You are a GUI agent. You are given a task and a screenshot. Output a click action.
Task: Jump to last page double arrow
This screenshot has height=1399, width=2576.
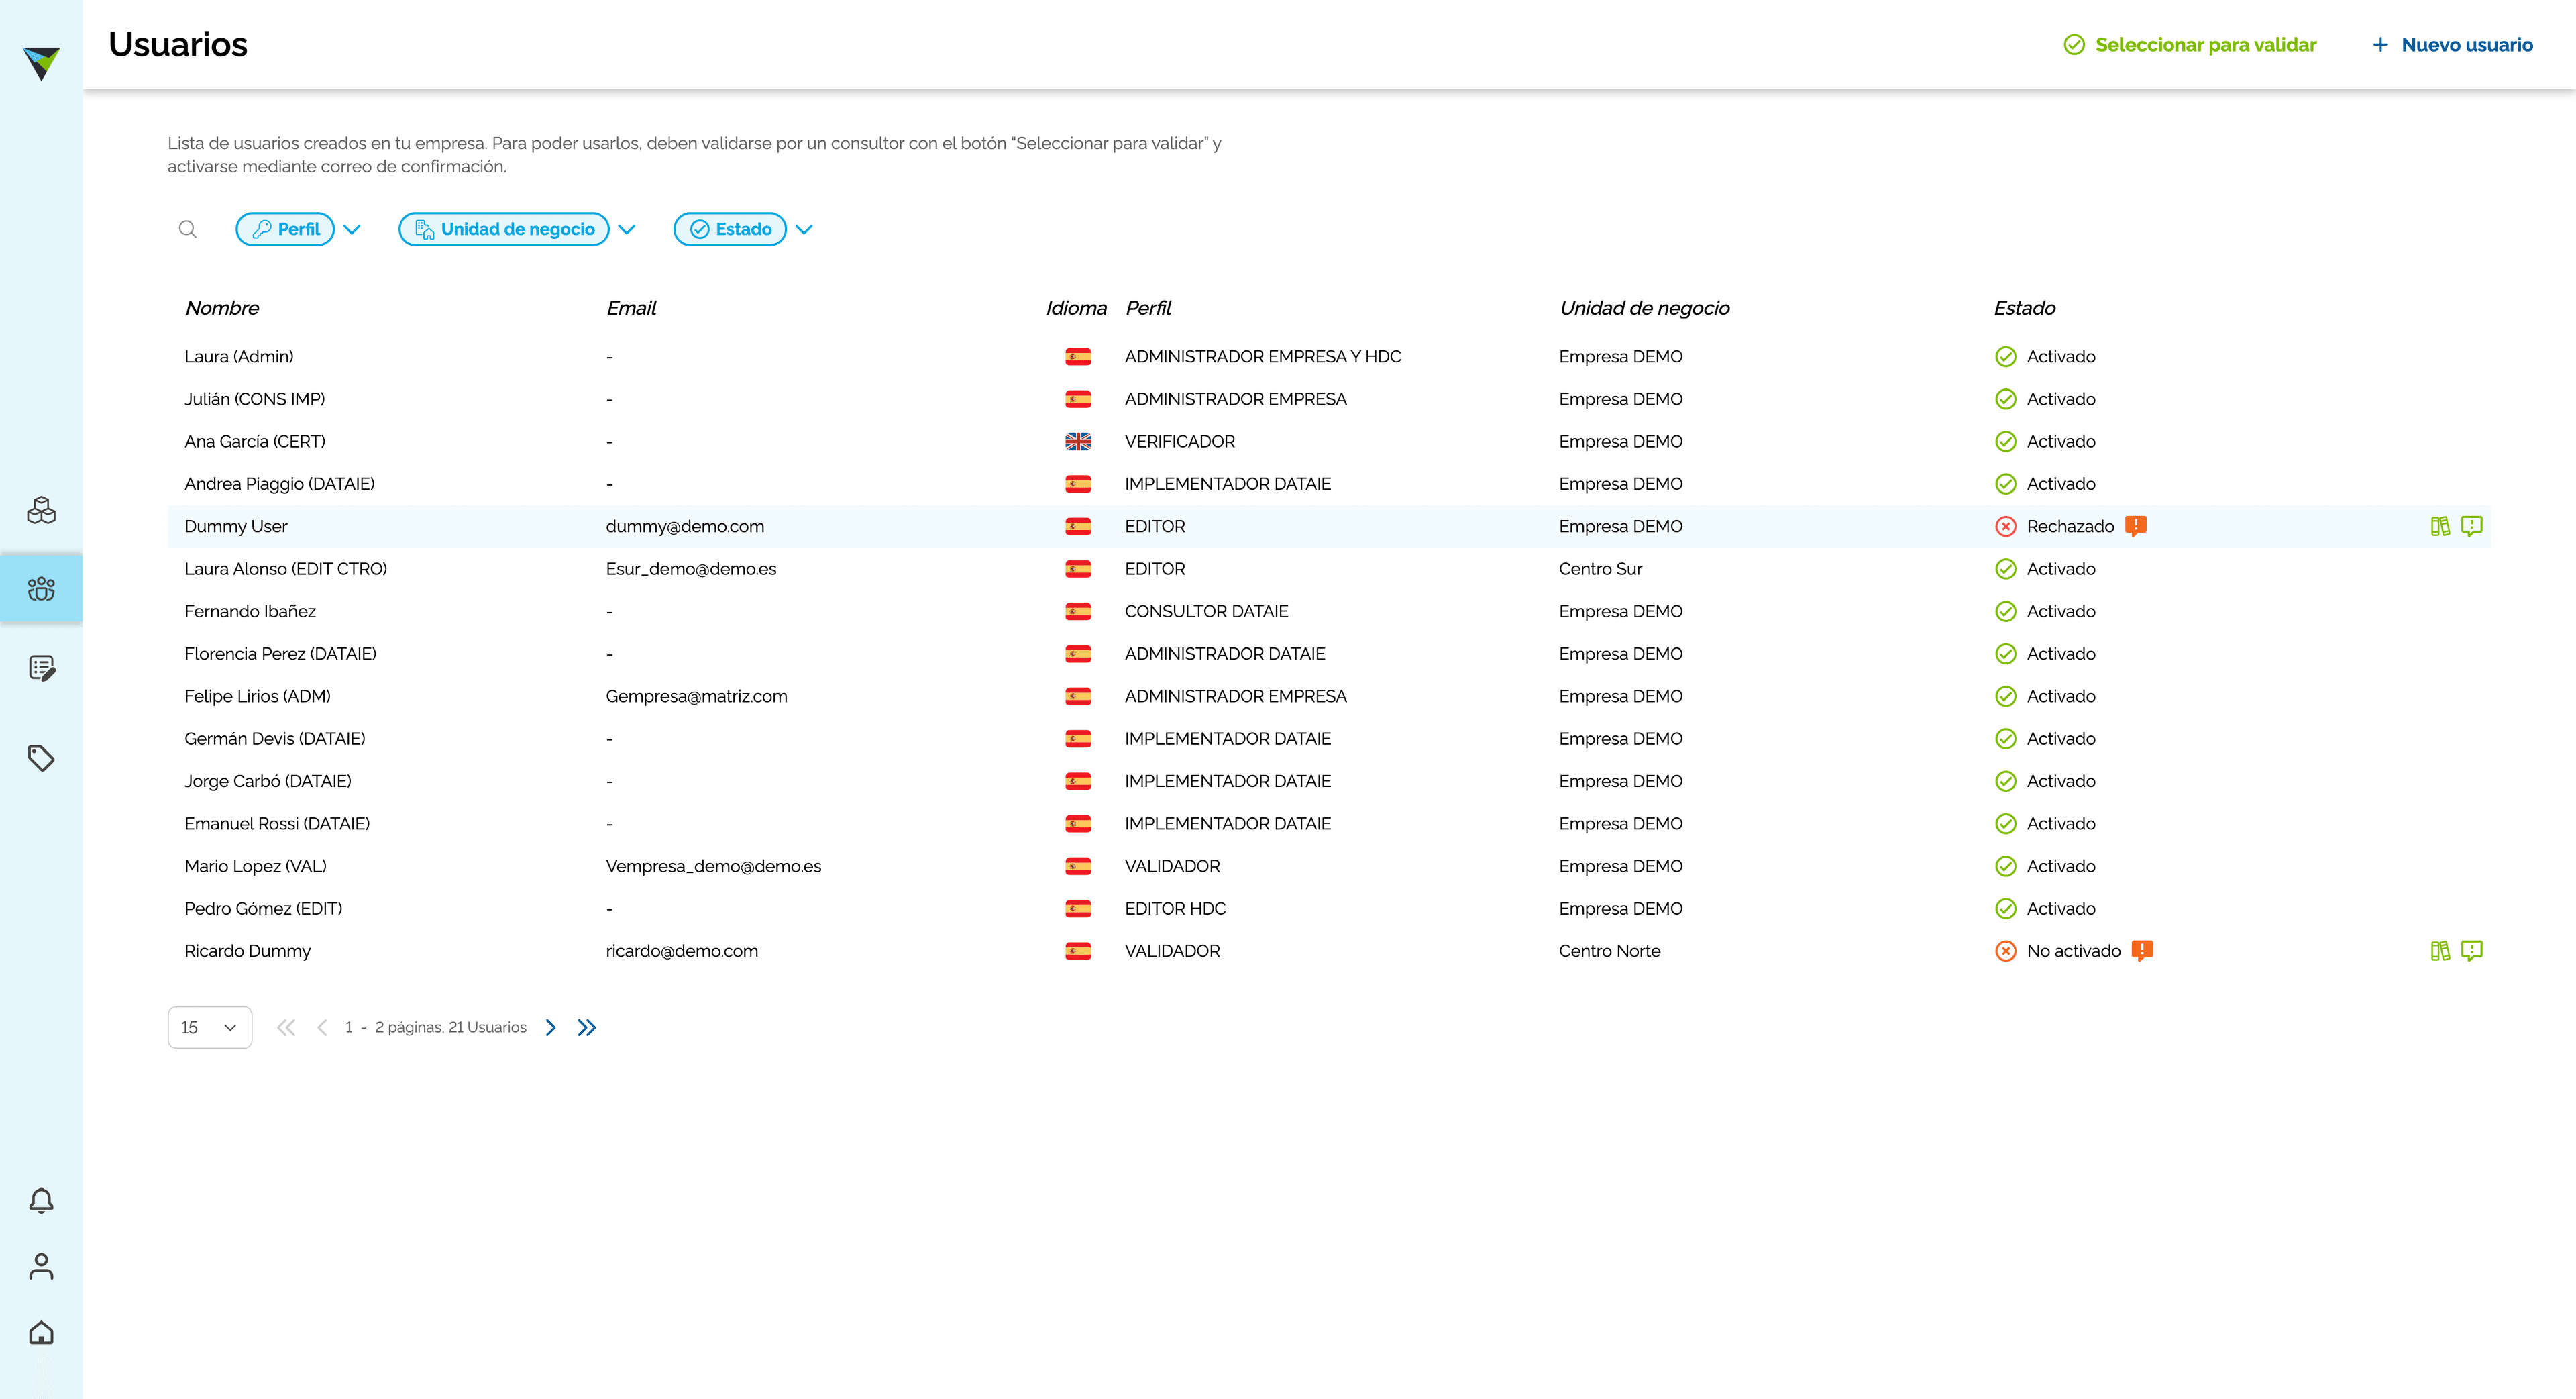587,1027
